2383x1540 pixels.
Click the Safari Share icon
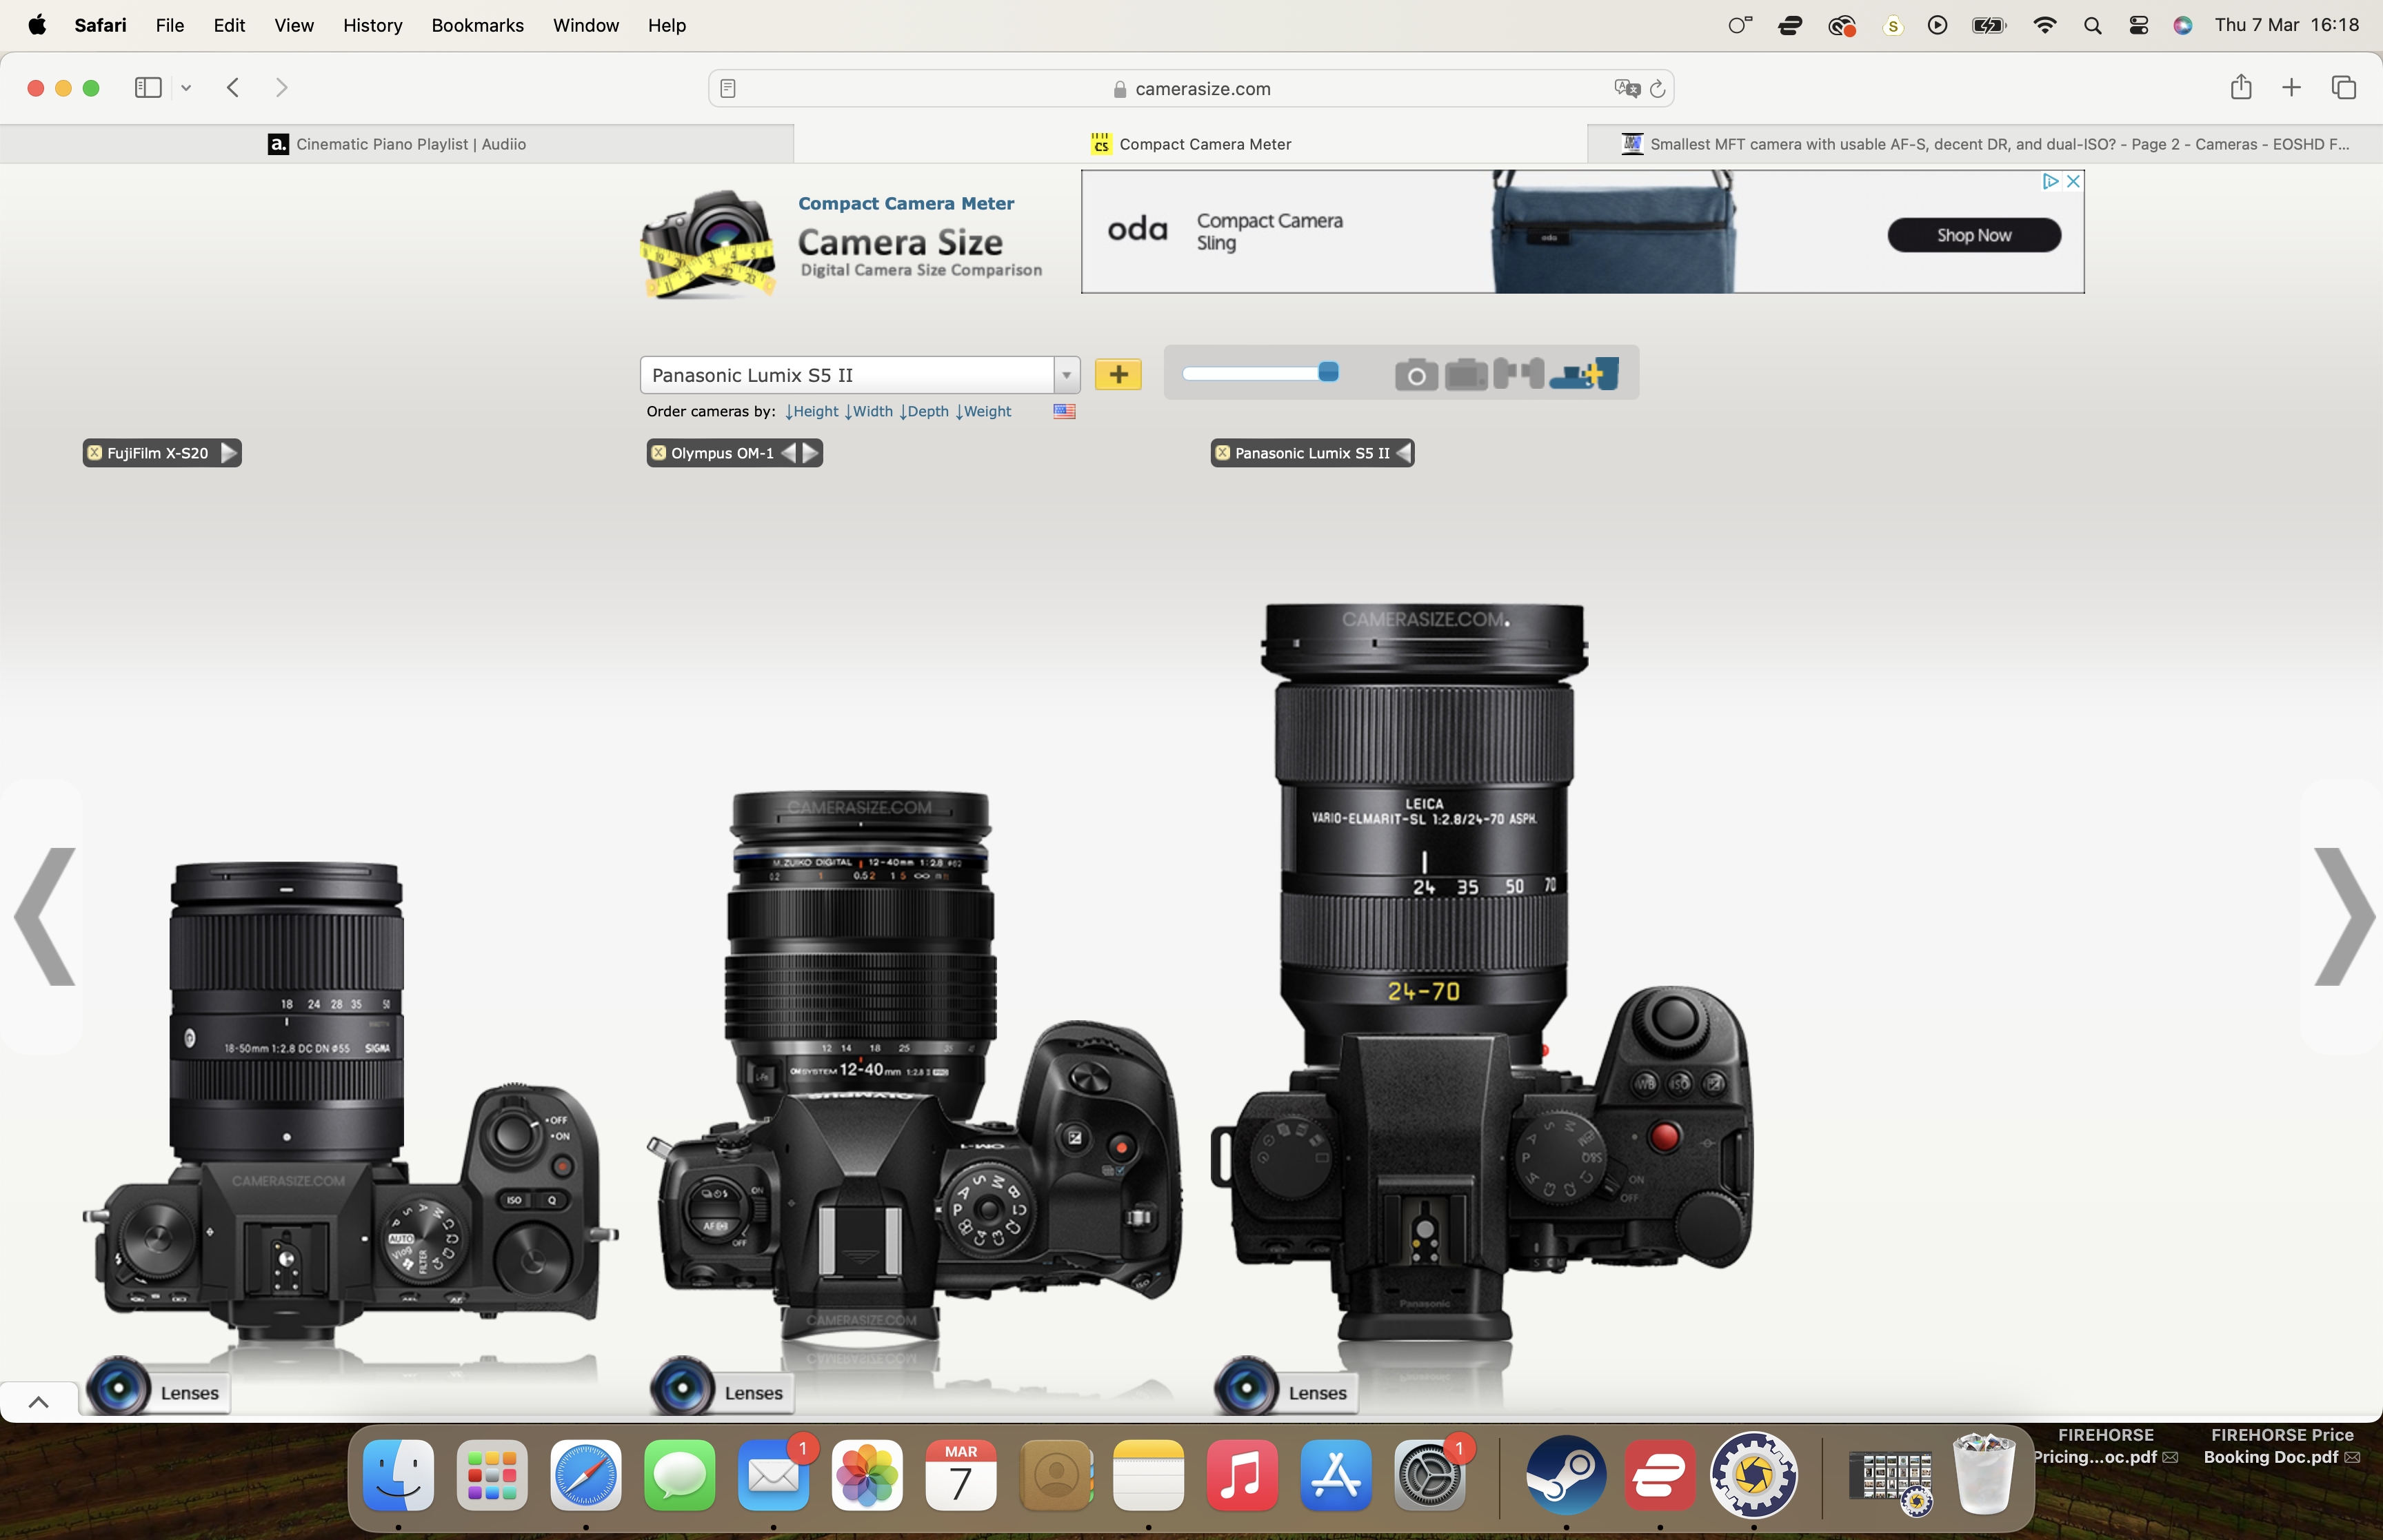(x=2241, y=87)
